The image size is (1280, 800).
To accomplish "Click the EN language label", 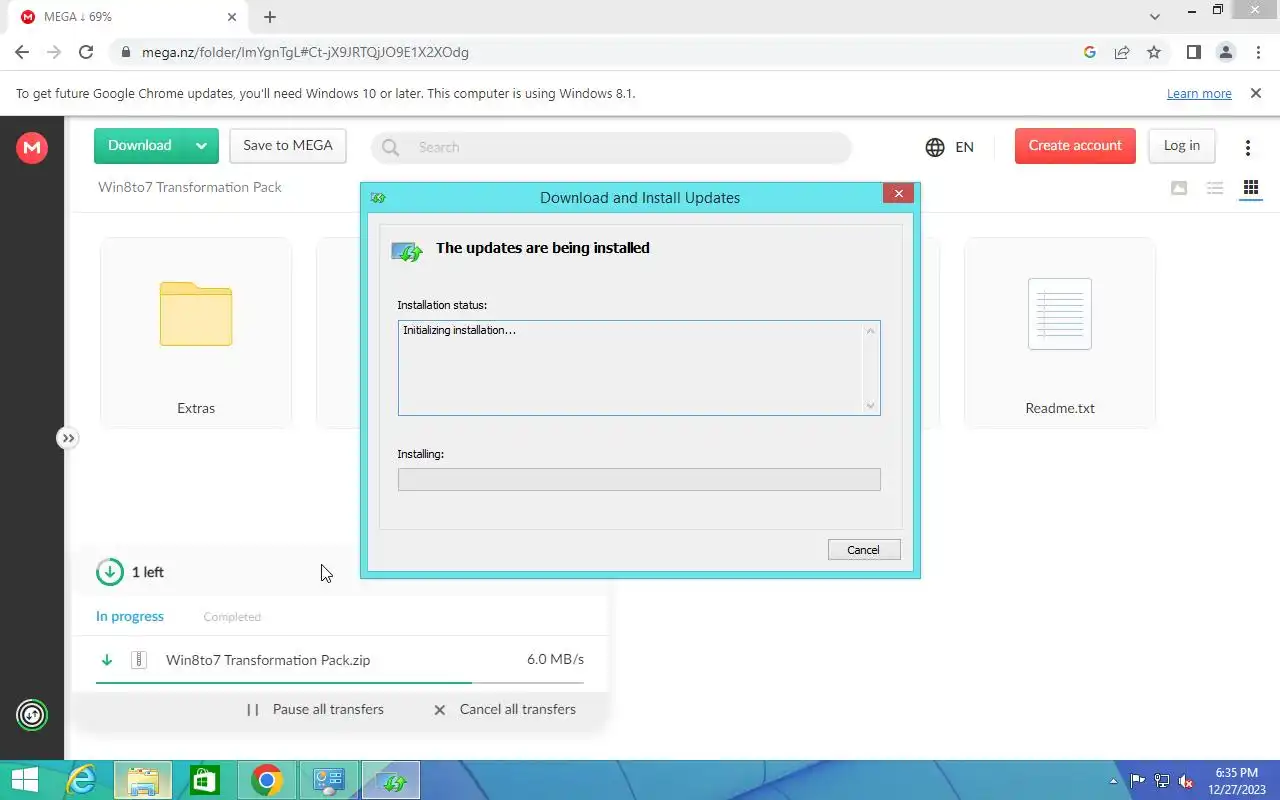I will click(x=964, y=147).
